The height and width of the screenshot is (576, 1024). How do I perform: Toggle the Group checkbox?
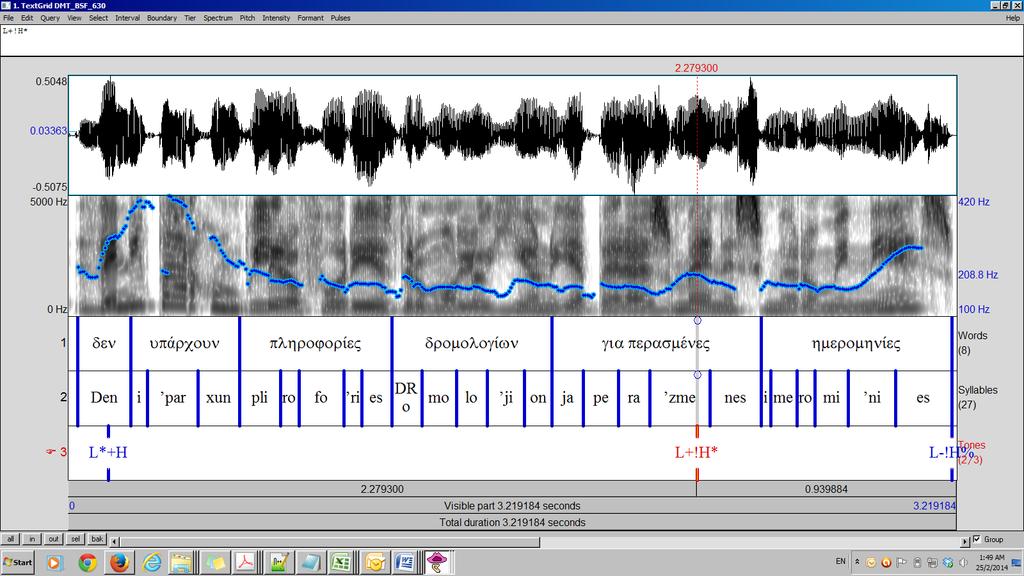click(x=977, y=539)
